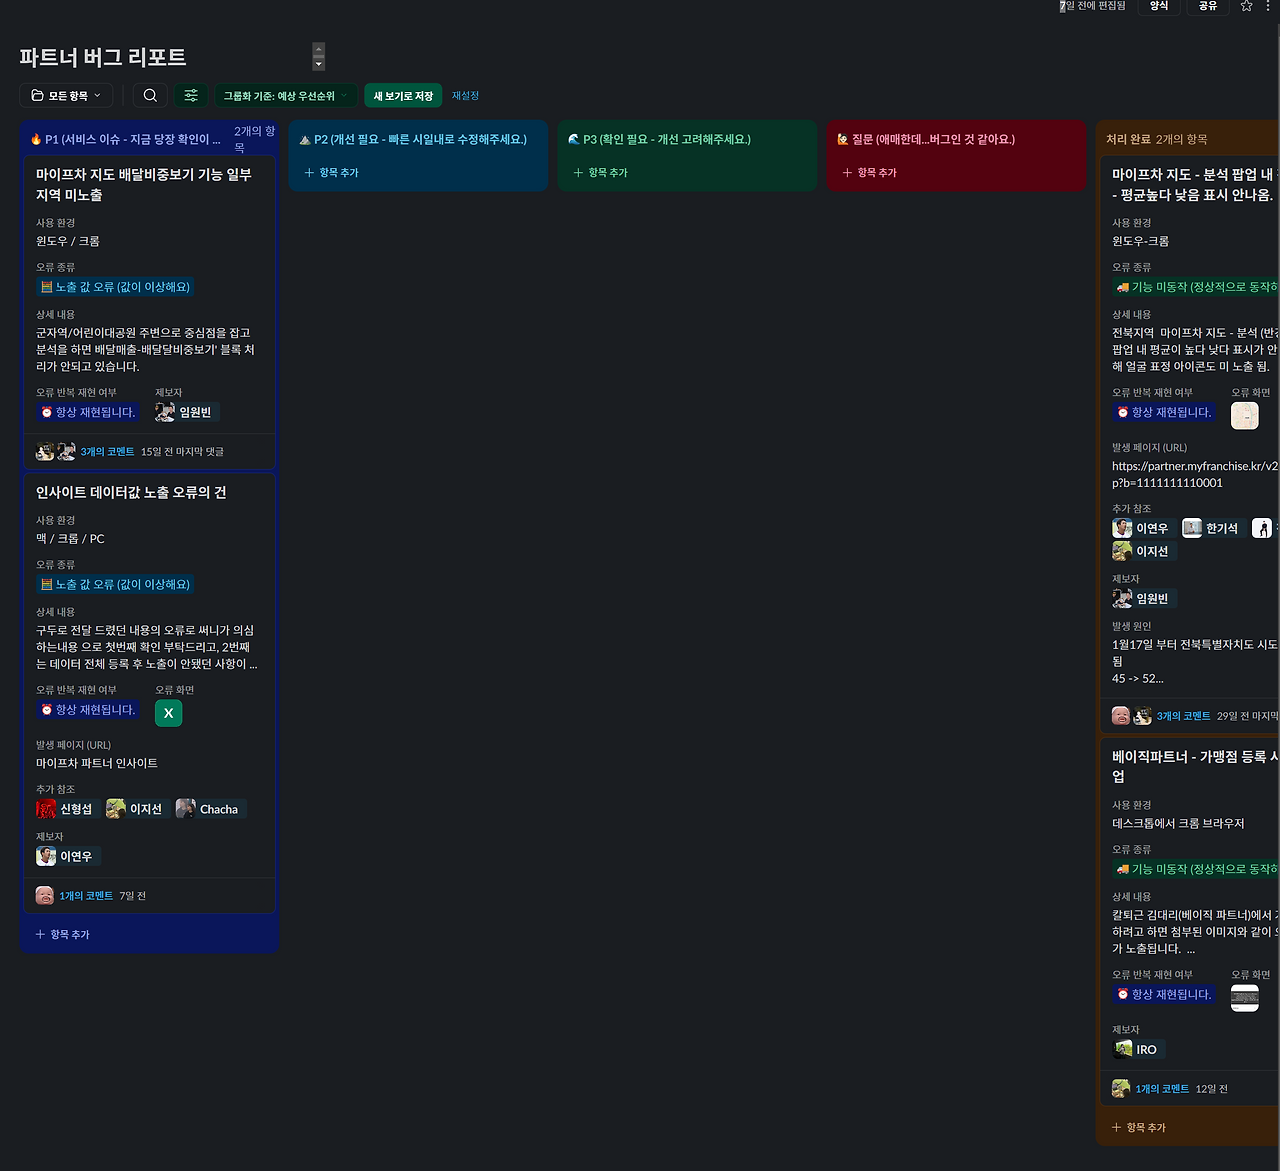This screenshot has height=1171, width=1280.
Task: Open the 그룹화 기준: 예상 우선순위 dropdown
Action: 285,95
